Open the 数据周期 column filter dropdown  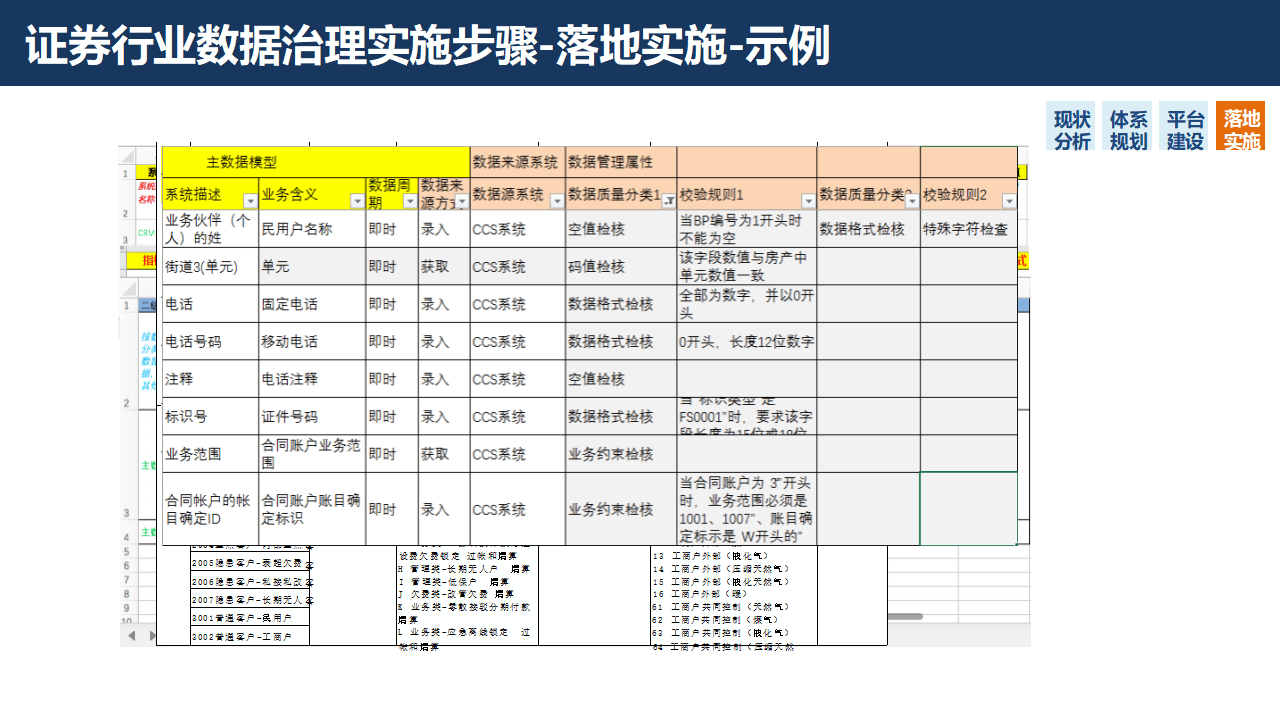click(x=409, y=201)
